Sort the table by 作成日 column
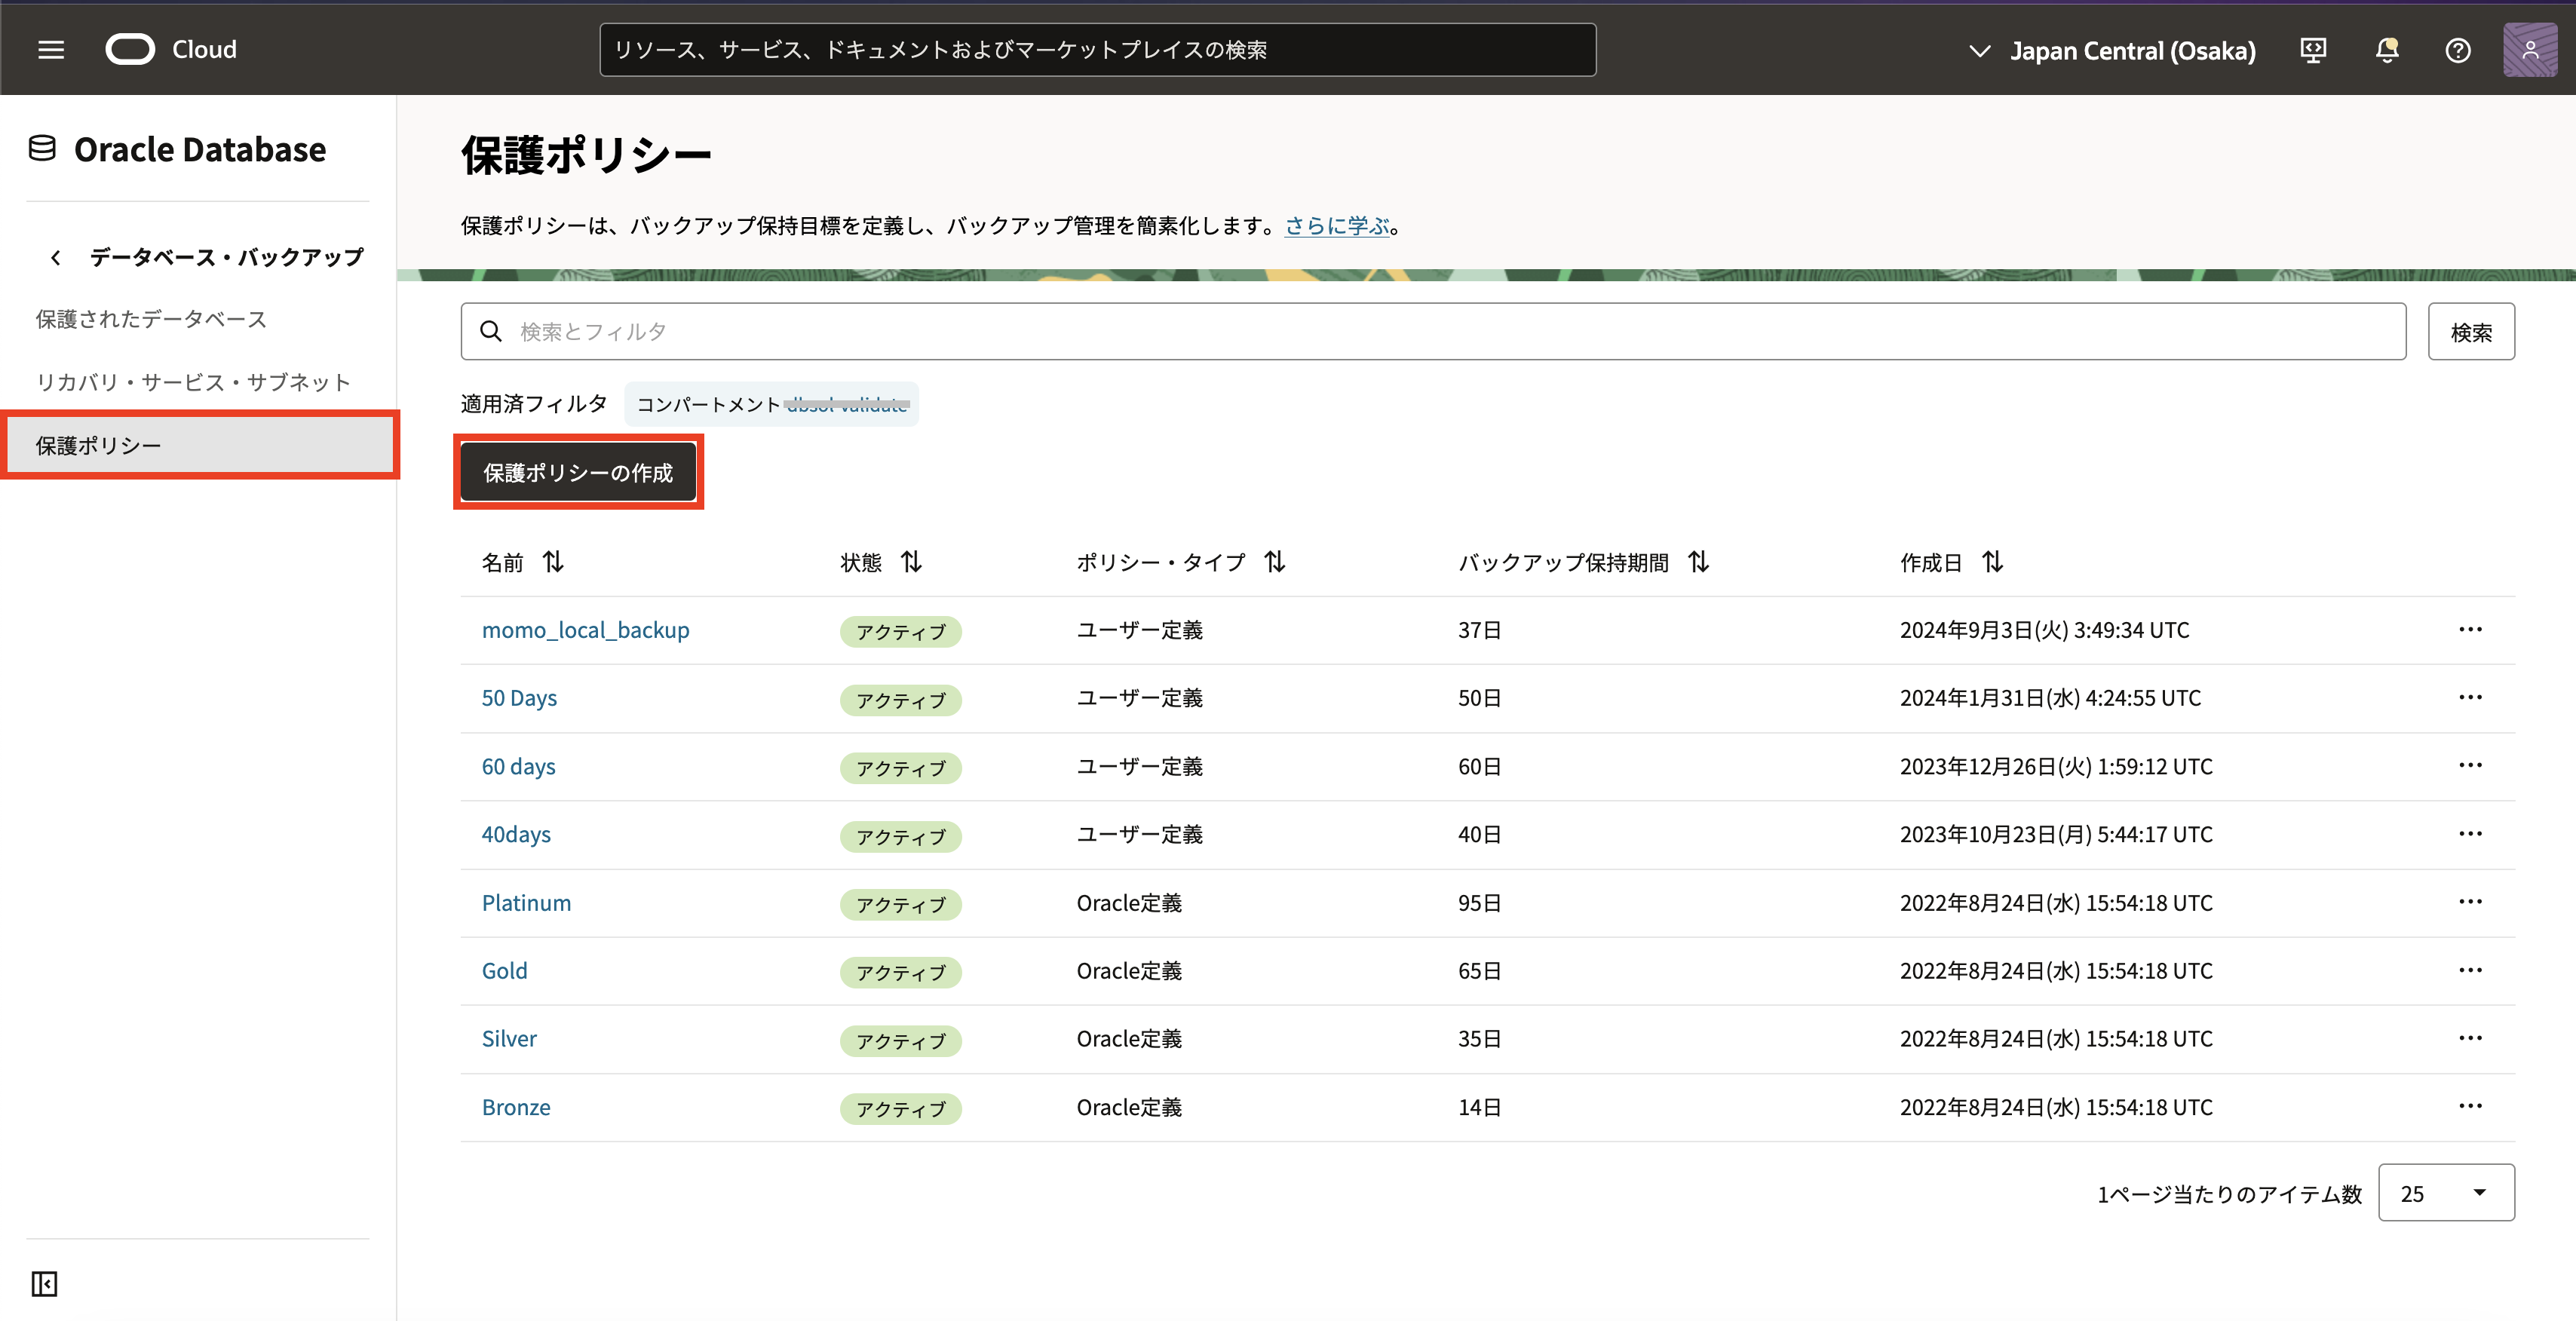This screenshot has height=1321, width=2576. 1992,562
